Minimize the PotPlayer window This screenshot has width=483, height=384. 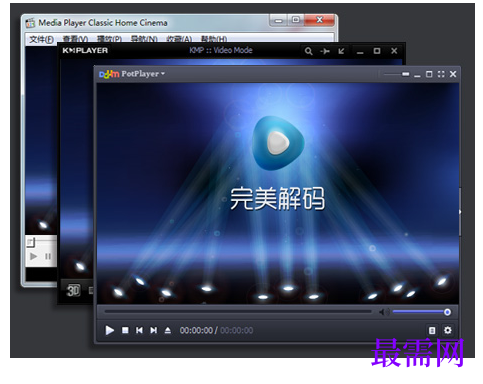tap(417, 75)
